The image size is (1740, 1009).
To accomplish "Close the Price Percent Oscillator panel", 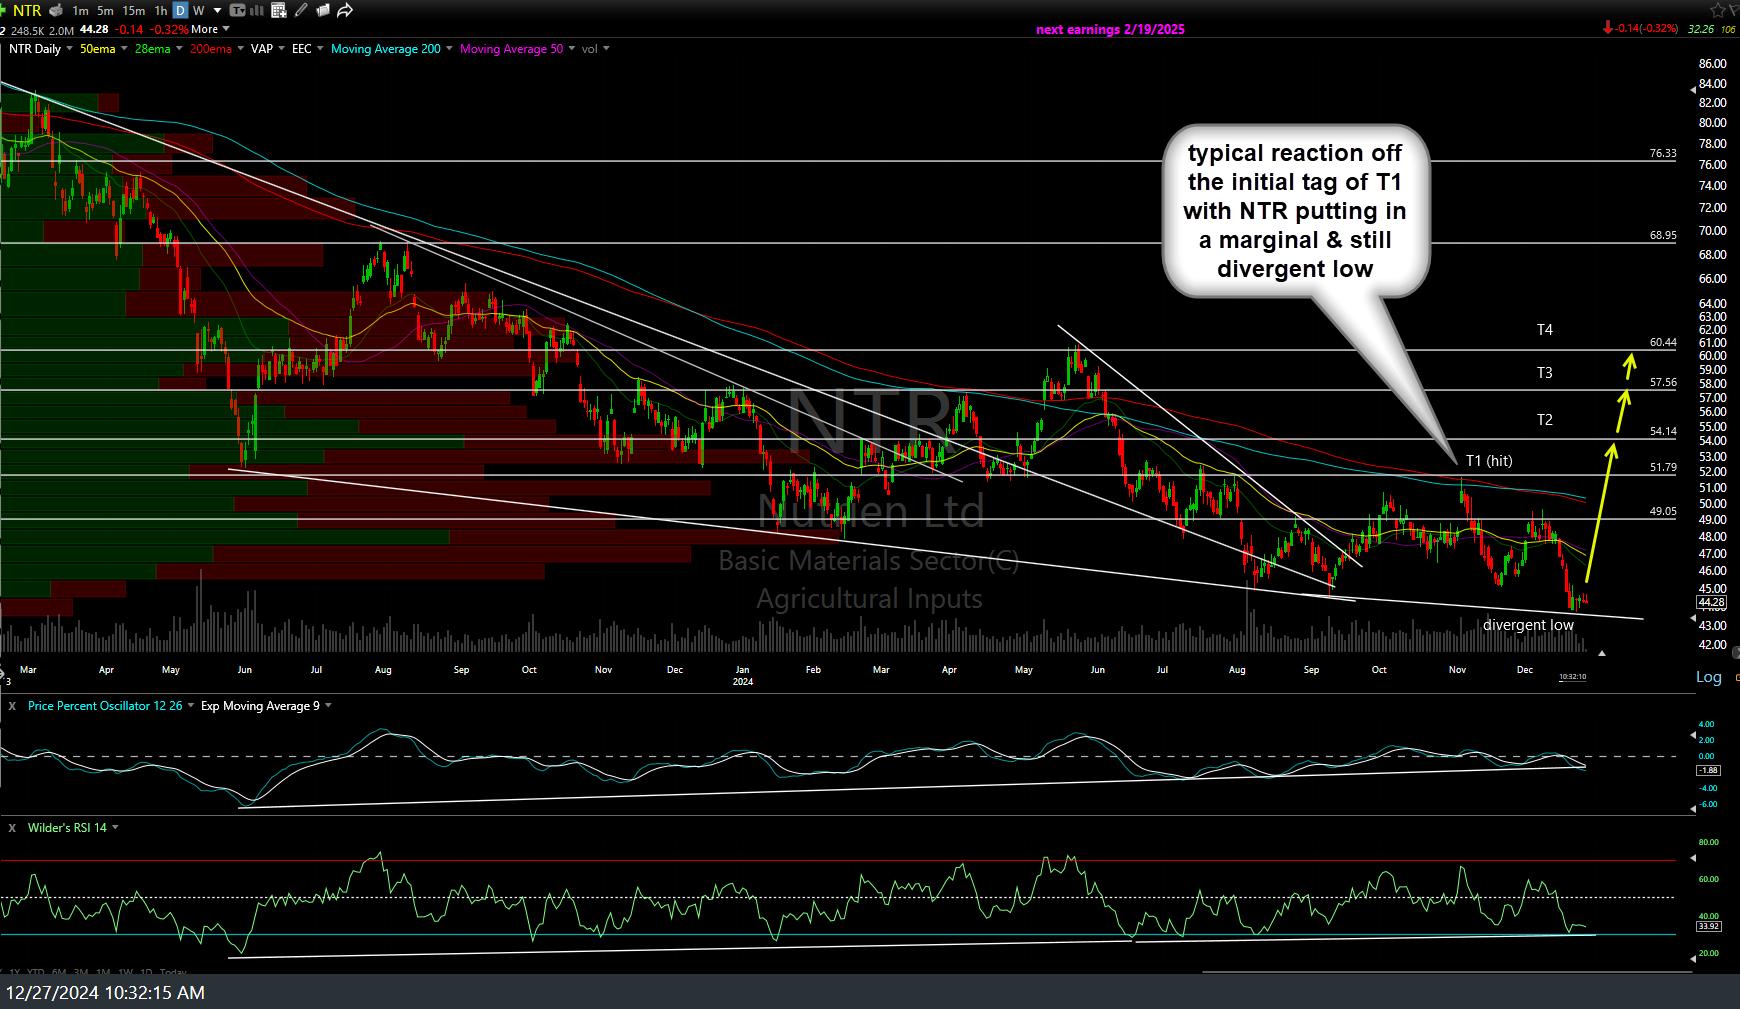I will 12,706.
